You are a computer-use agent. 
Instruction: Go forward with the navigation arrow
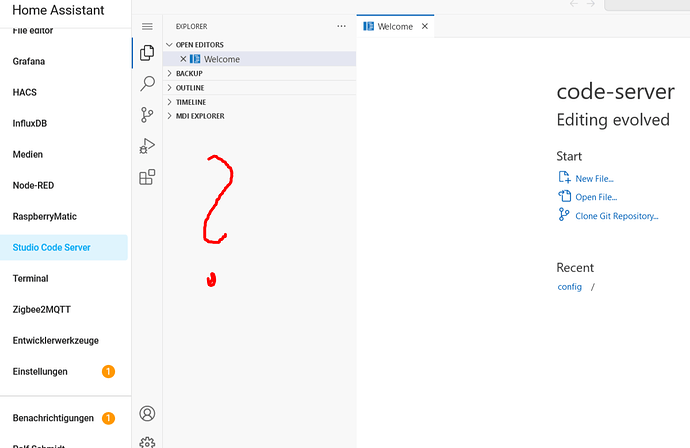[591, 4]
